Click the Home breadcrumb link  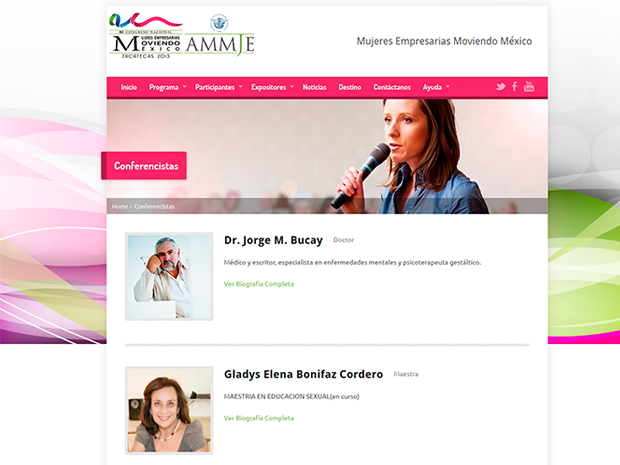[120, 206]
